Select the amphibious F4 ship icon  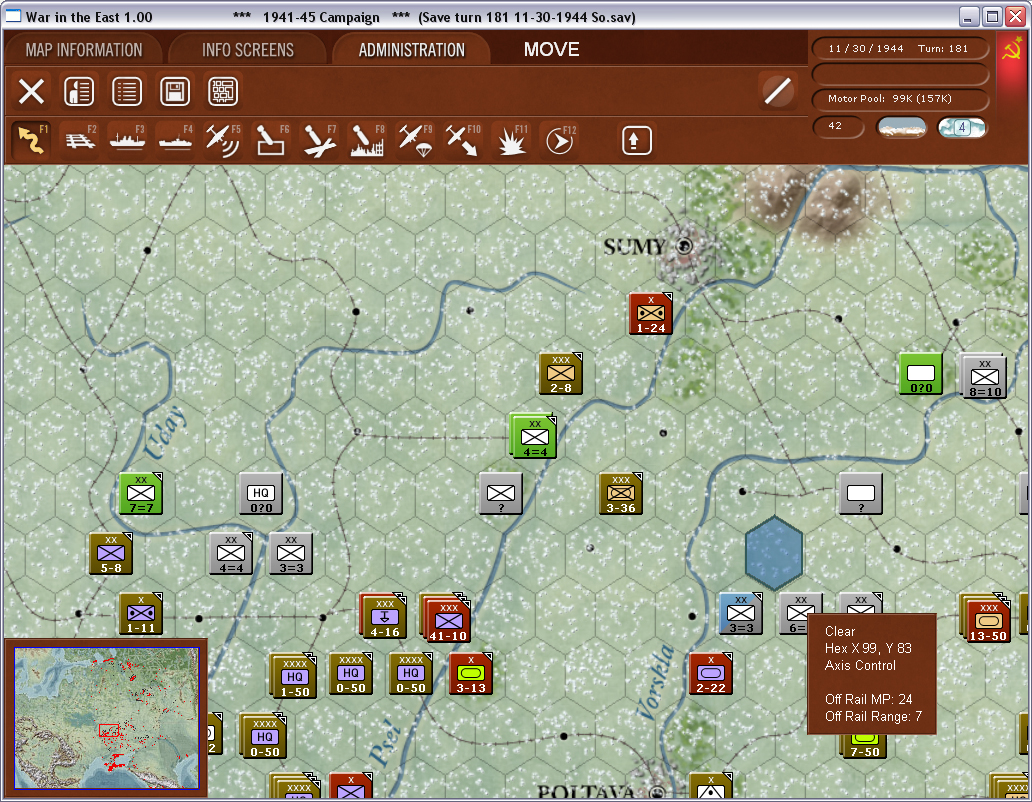[176, 140]
